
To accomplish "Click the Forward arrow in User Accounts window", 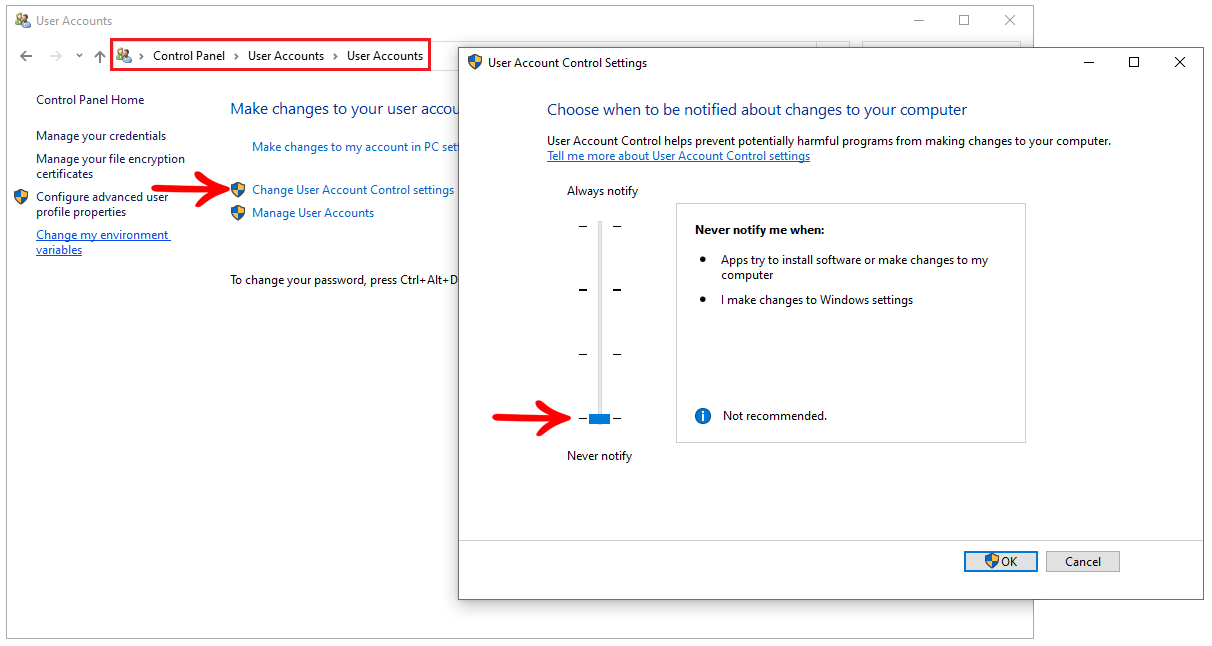I will click(x=56, y=56).
